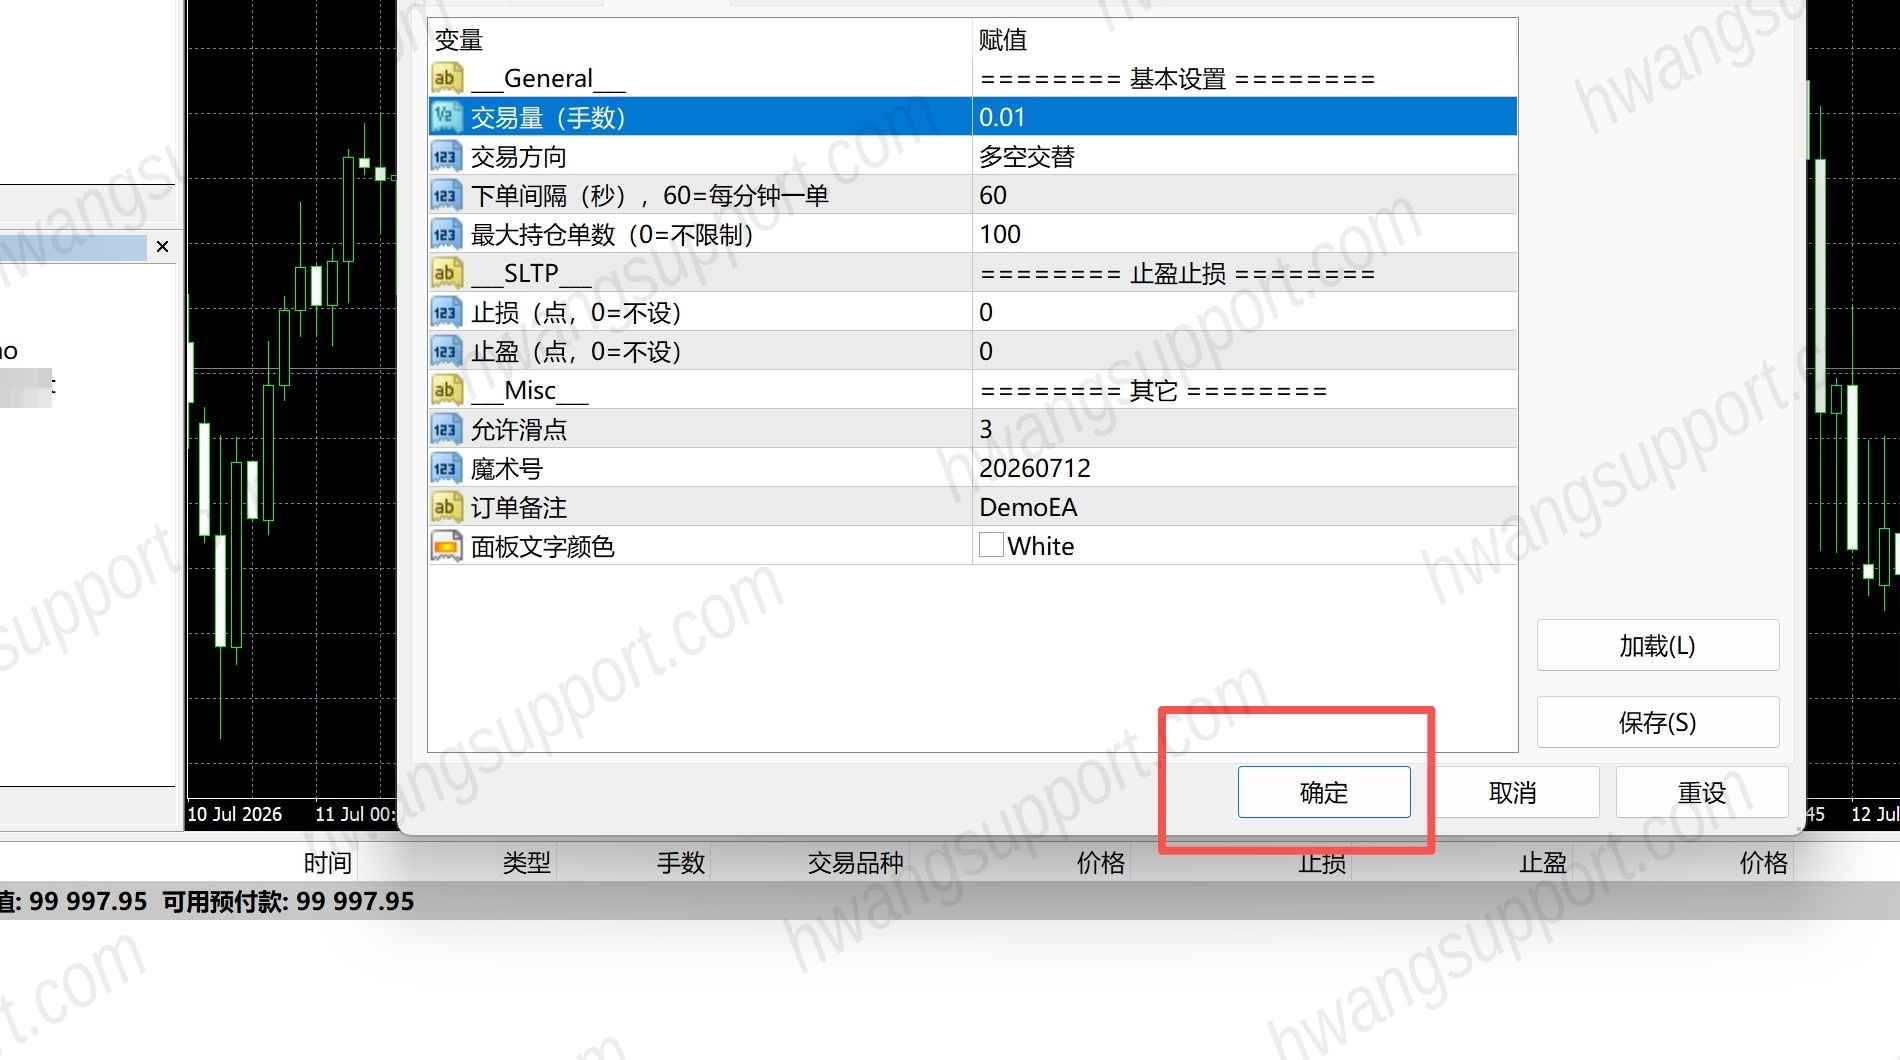
Task: Click the 可用预付款 balance status text
Action: point(288,901)
